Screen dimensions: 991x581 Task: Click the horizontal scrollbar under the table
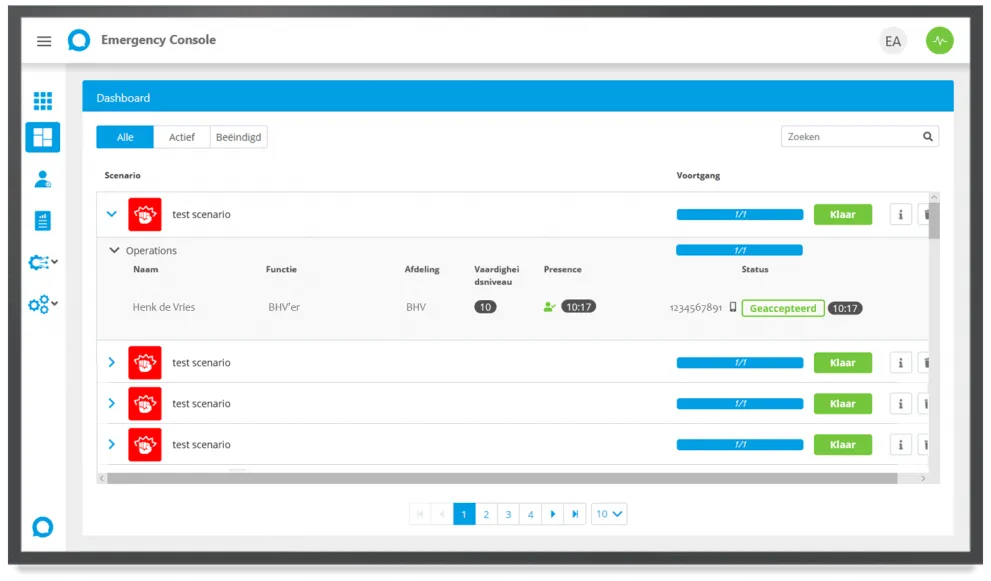[502, 479]
